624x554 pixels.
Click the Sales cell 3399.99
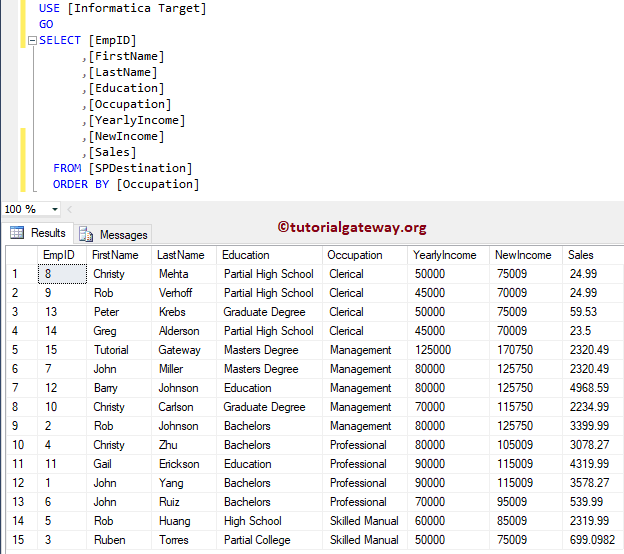(x=593, y=426)
